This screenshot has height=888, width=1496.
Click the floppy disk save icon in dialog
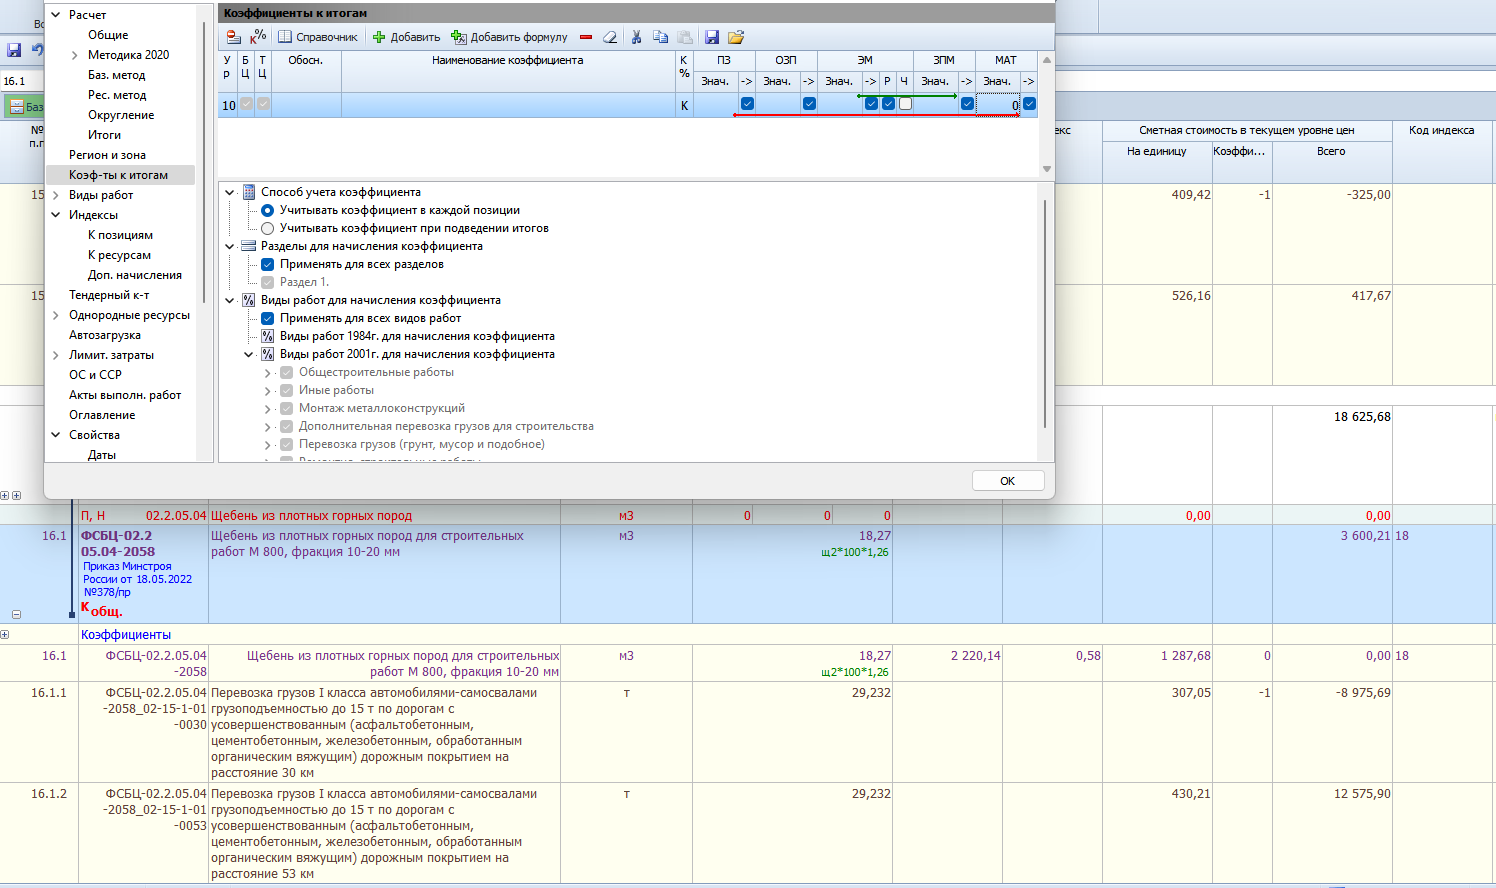(x=712, y=37)
